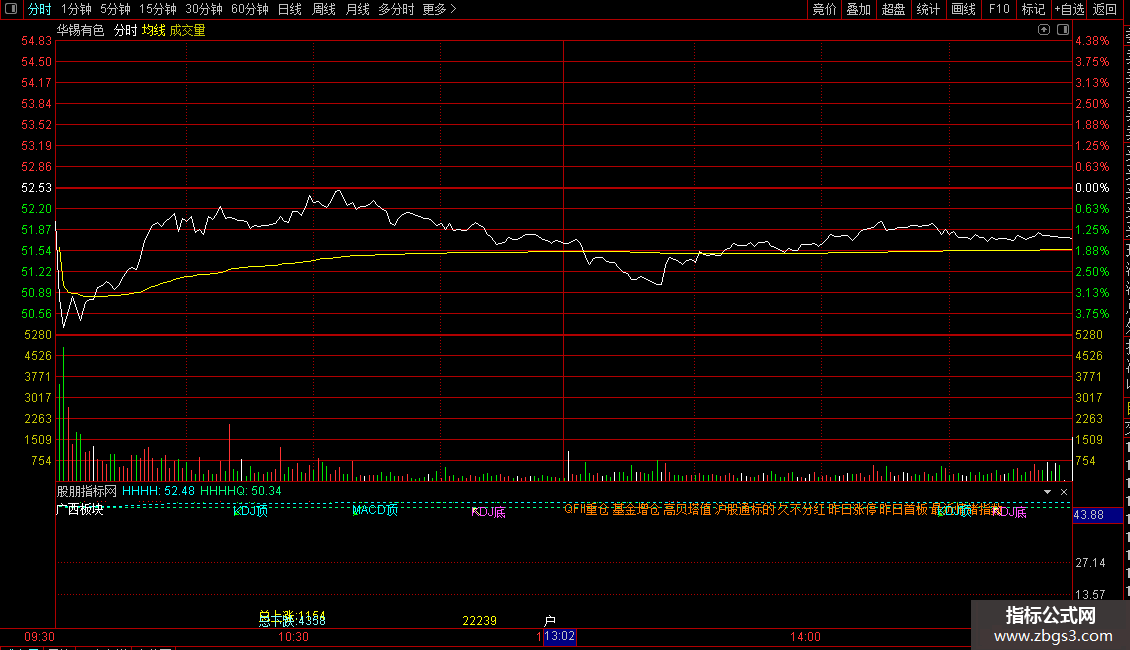
Task: Open the 日线 daily chart
Action: coord(290,9)
